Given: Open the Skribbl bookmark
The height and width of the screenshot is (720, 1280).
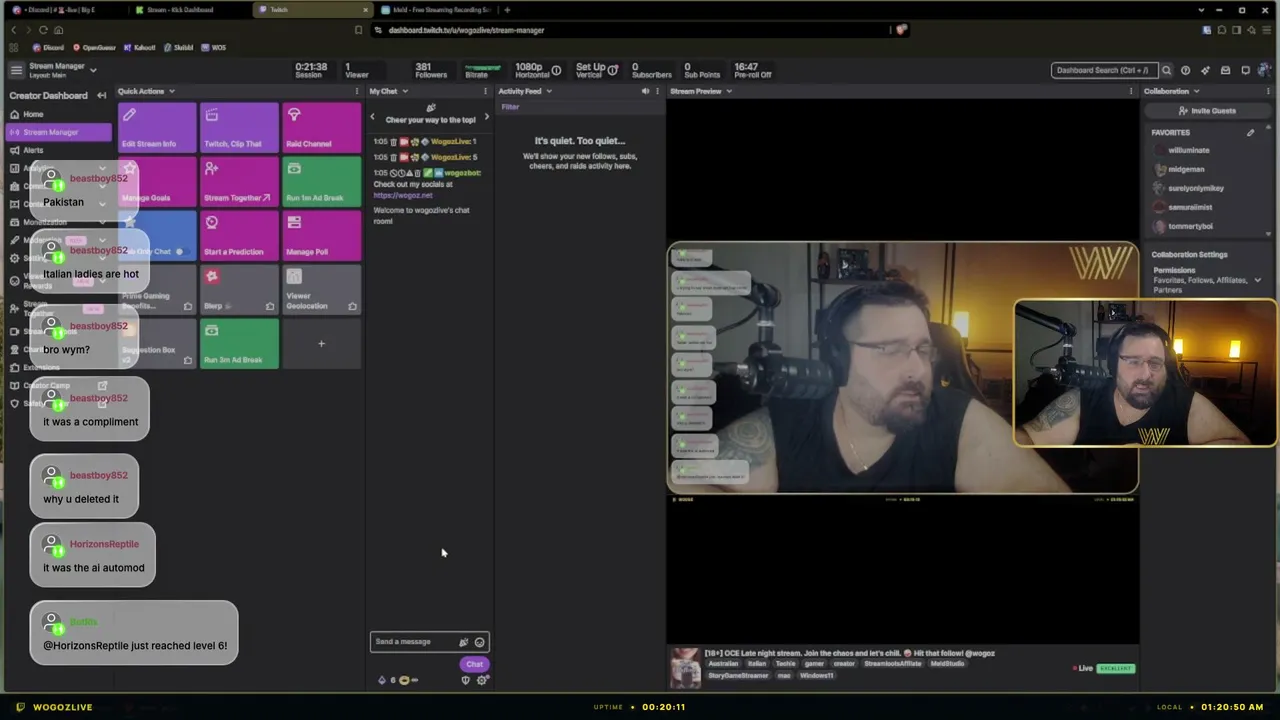Looking at the screenshot, I should click(x=178, y=48).
